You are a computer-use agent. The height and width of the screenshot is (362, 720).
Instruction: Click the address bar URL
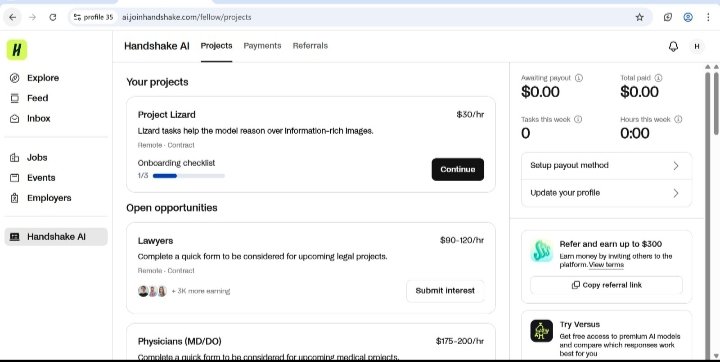[x=186, y=17]
